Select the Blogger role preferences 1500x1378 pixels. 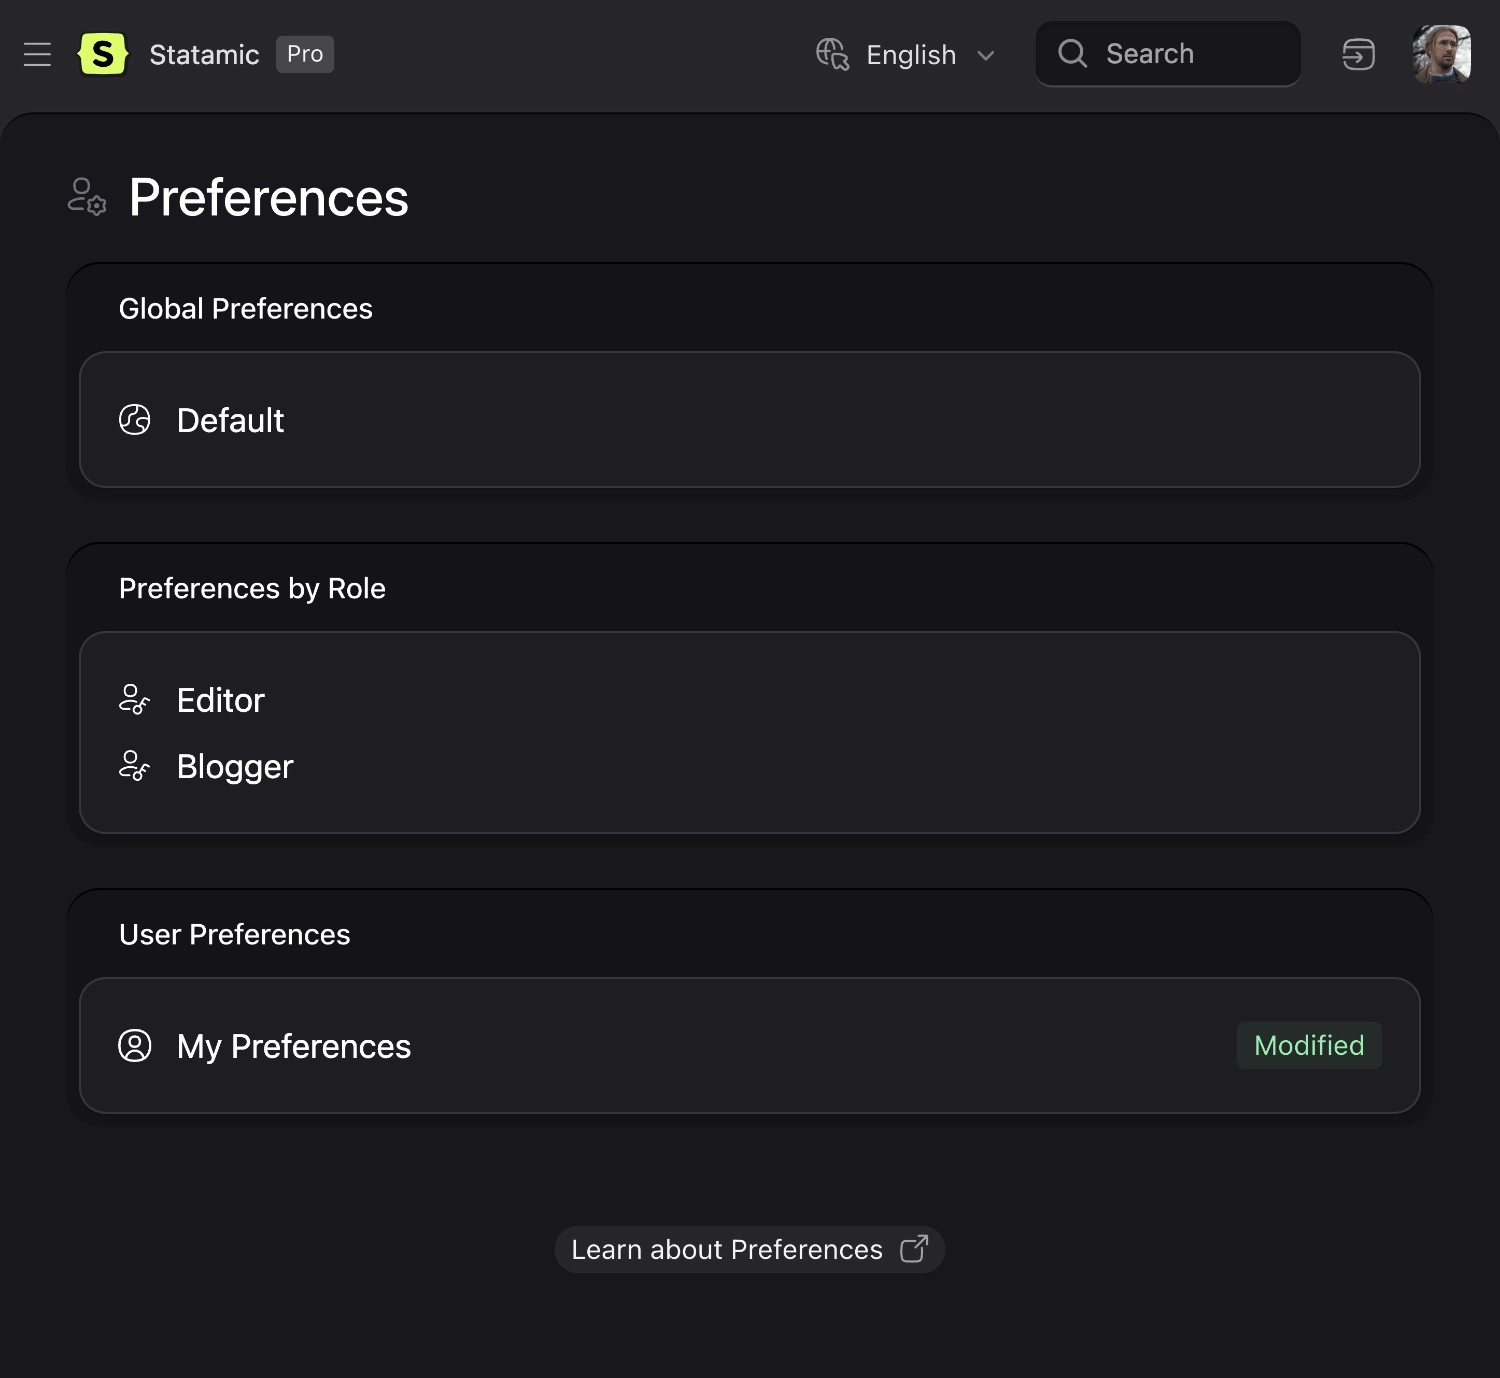(235, 766)
